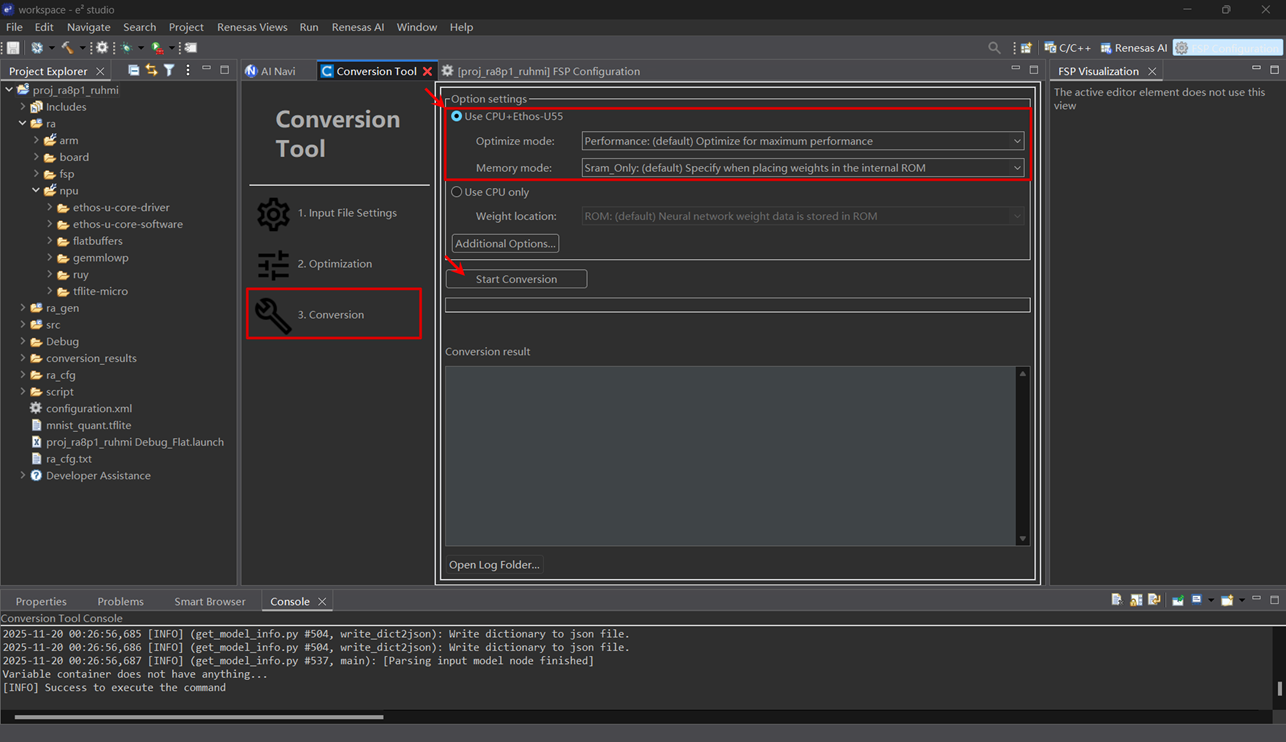1286x742 pixels.
Task: Click the Conversion result vertical scrollbar
Action: 1022,456
